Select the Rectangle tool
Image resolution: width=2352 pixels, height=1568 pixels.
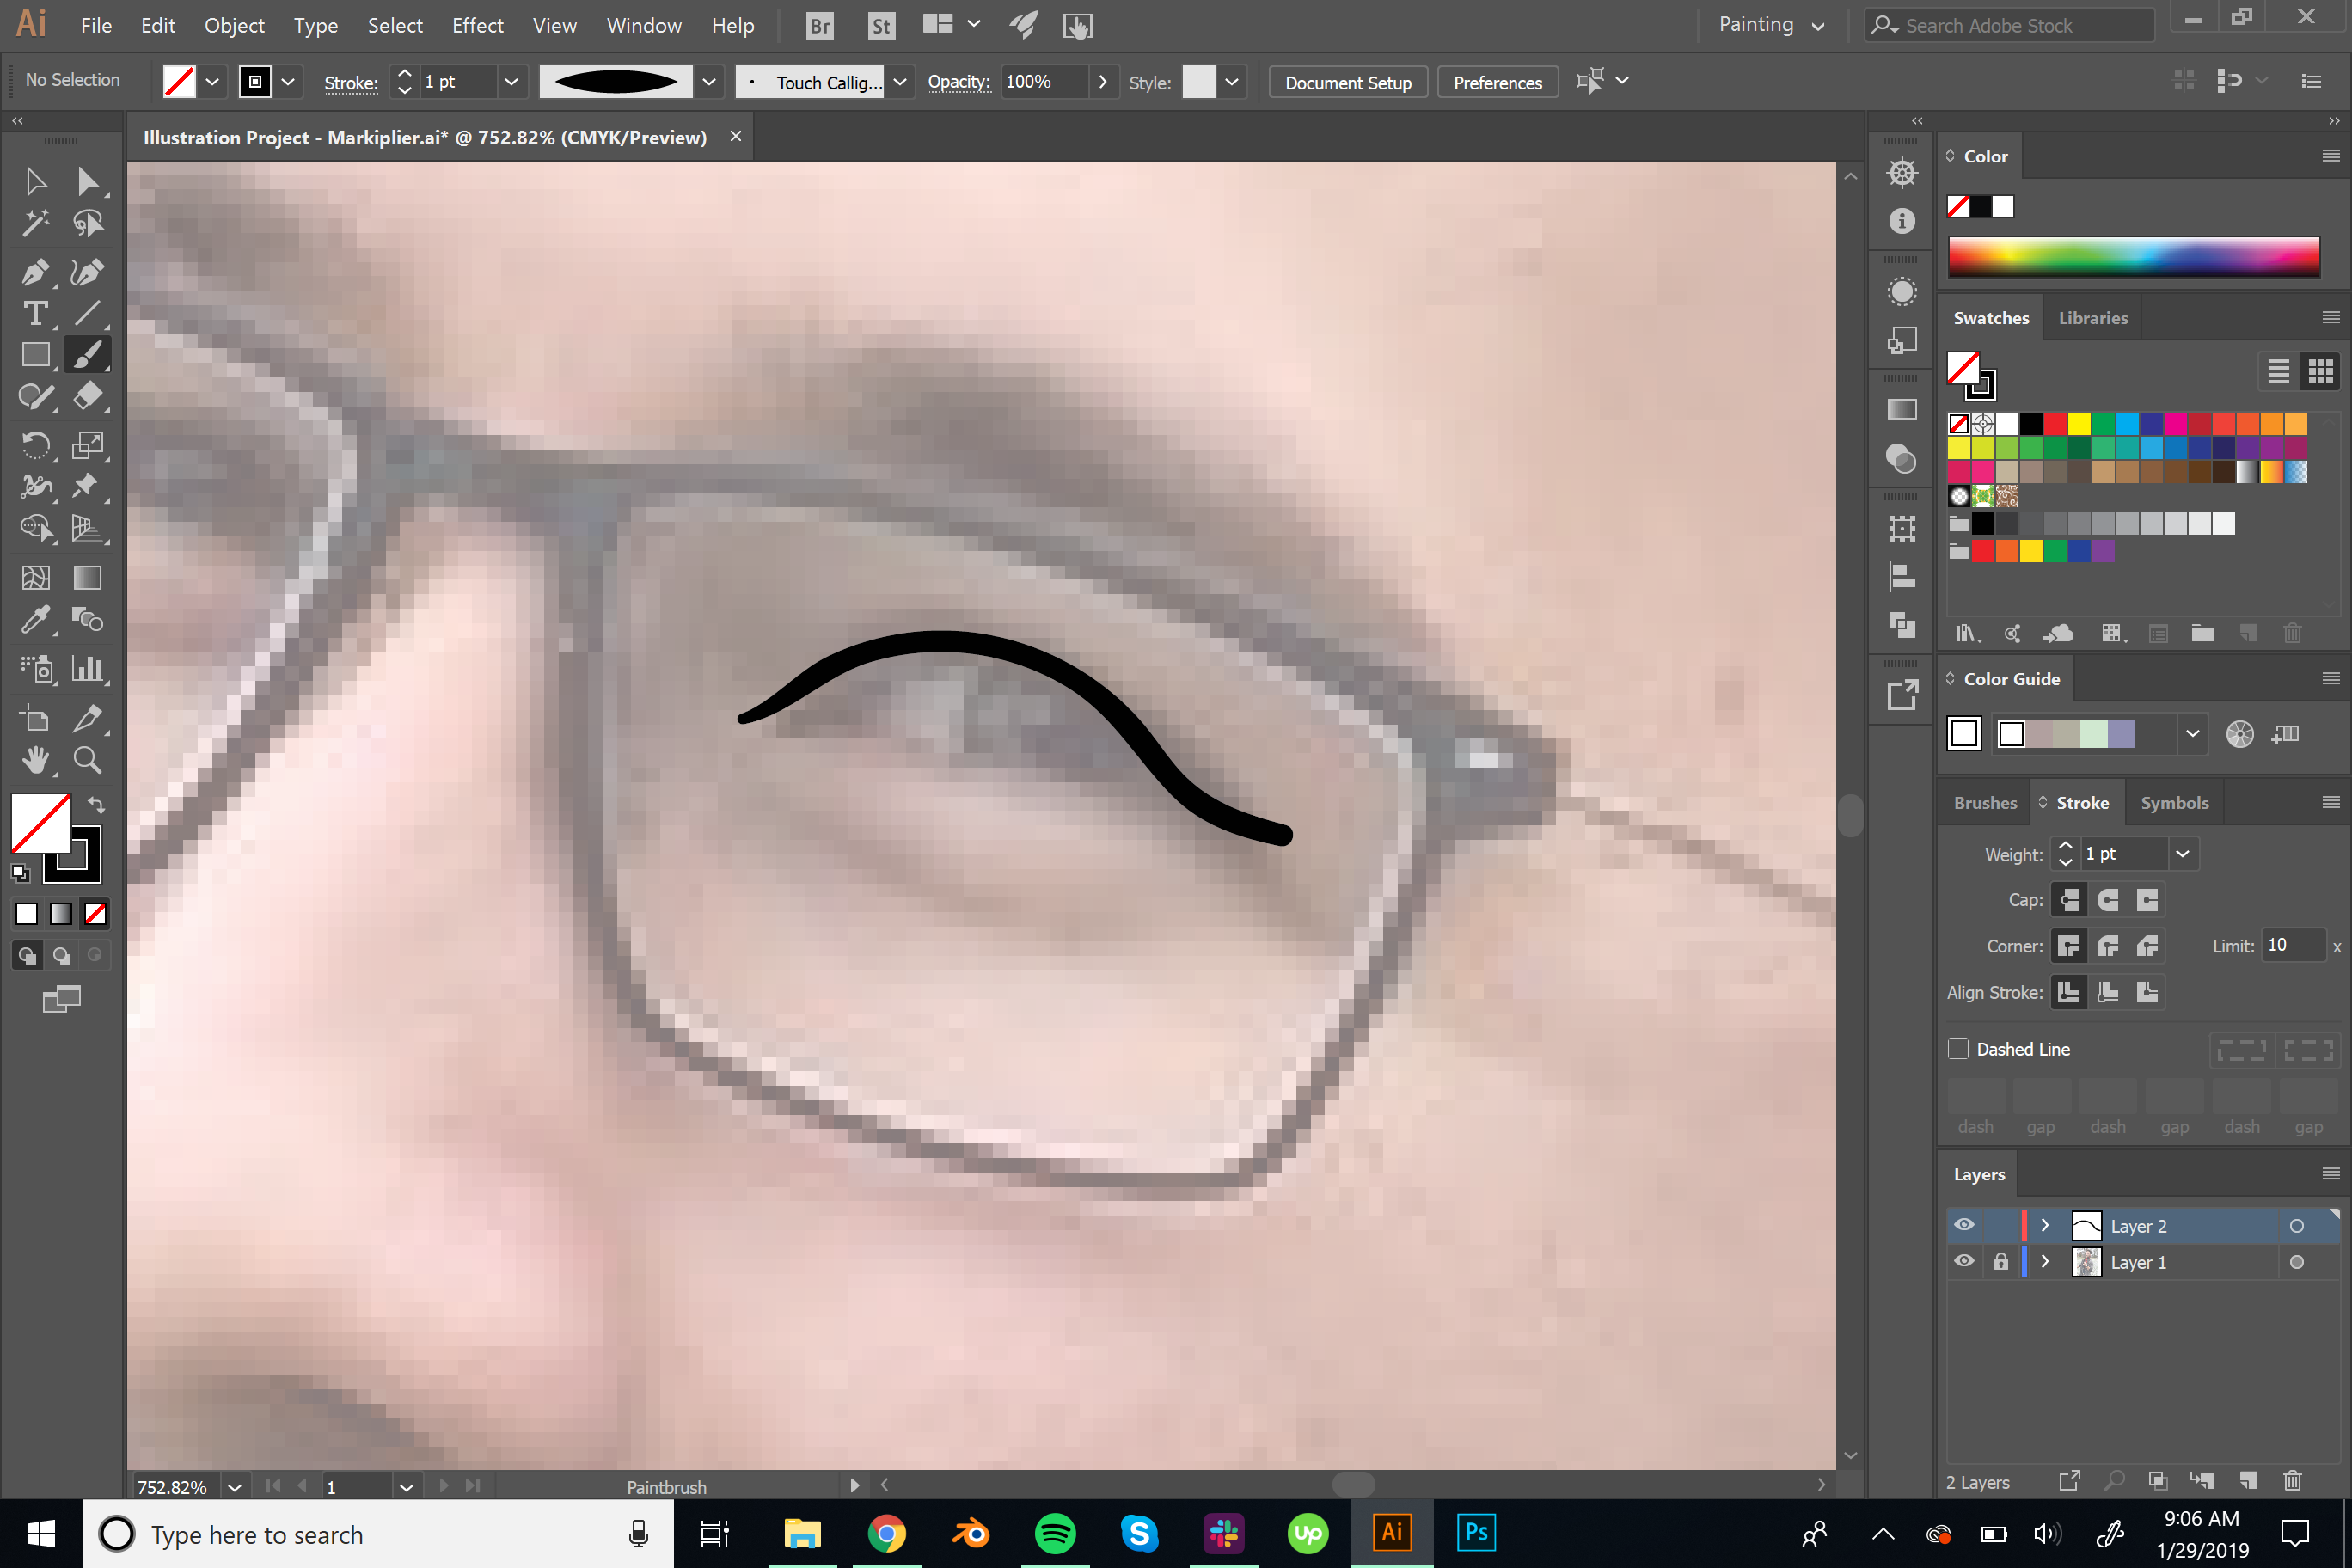[36, 354]
